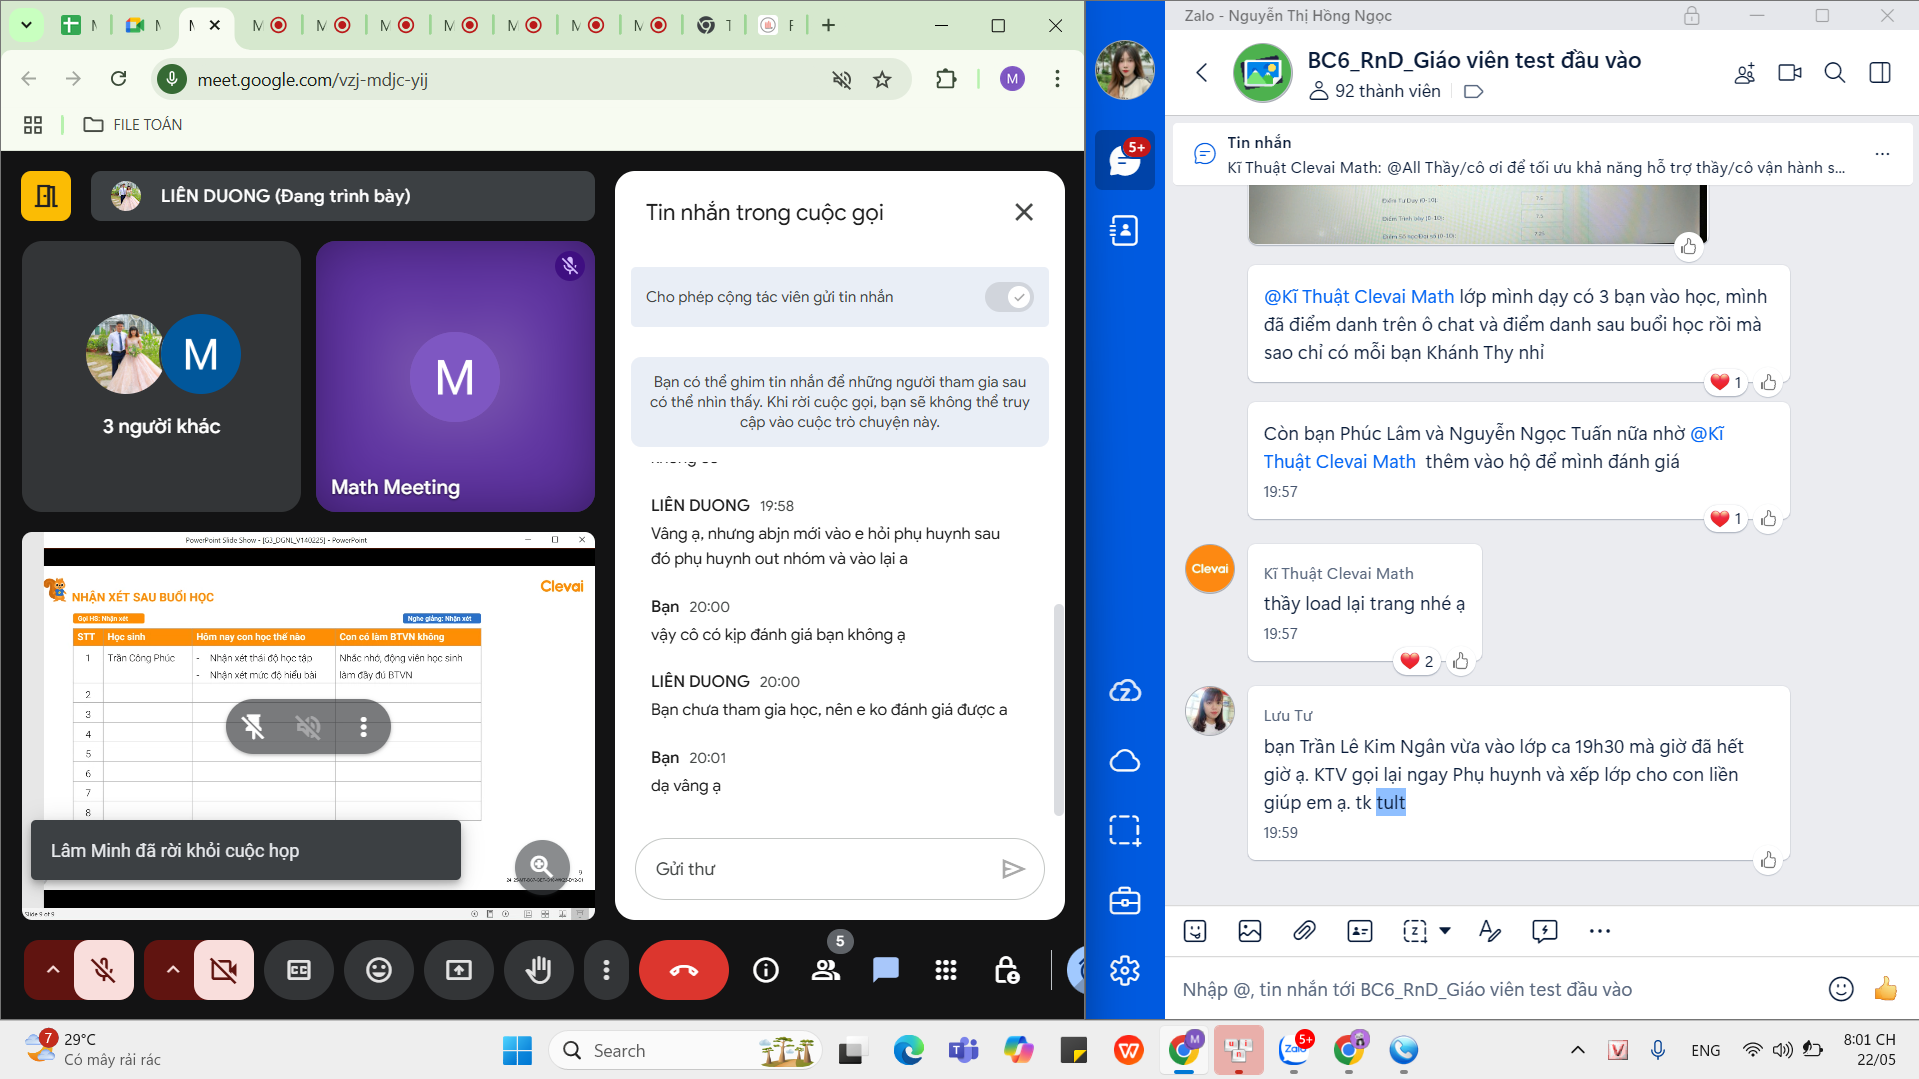The width and height of the screenshot is (1919, 1079).
Task: Open options for the pinned message
Action: (1883, 154)
